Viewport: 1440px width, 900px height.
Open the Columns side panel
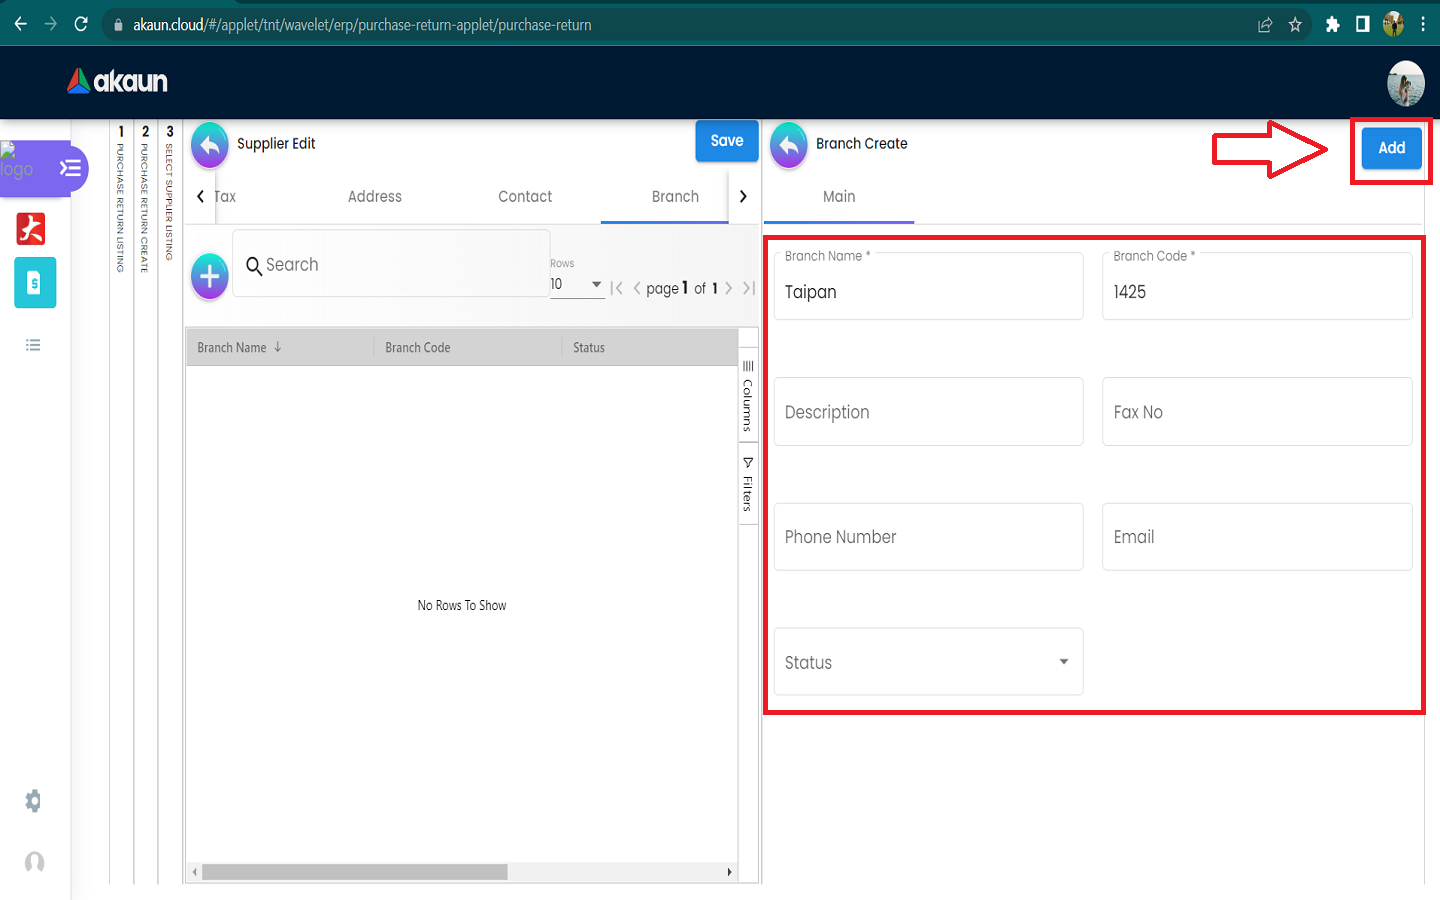(x=747, y=397)
